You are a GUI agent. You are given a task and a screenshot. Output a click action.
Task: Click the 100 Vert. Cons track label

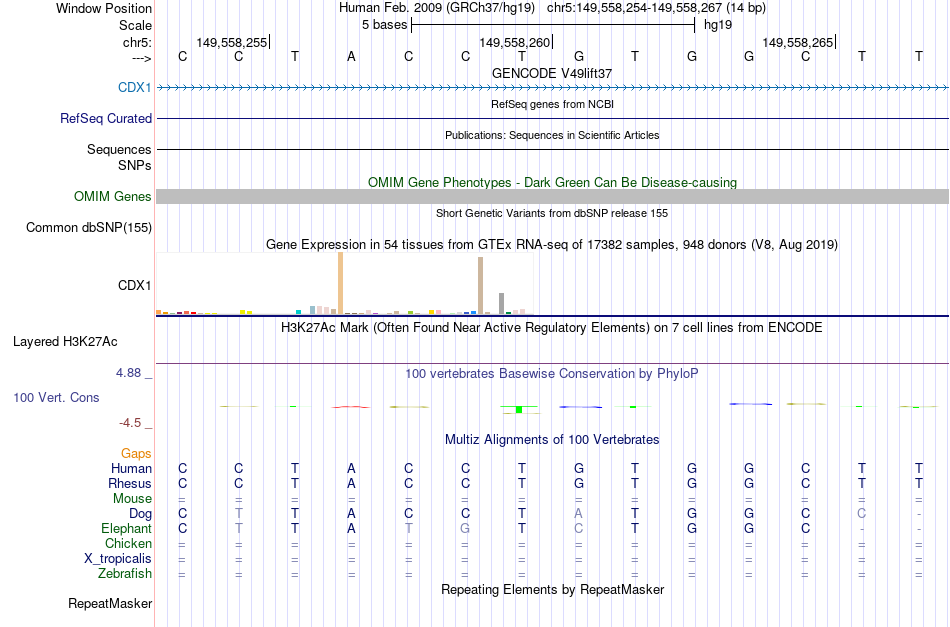pyautogui.click(x=56, y=397)
